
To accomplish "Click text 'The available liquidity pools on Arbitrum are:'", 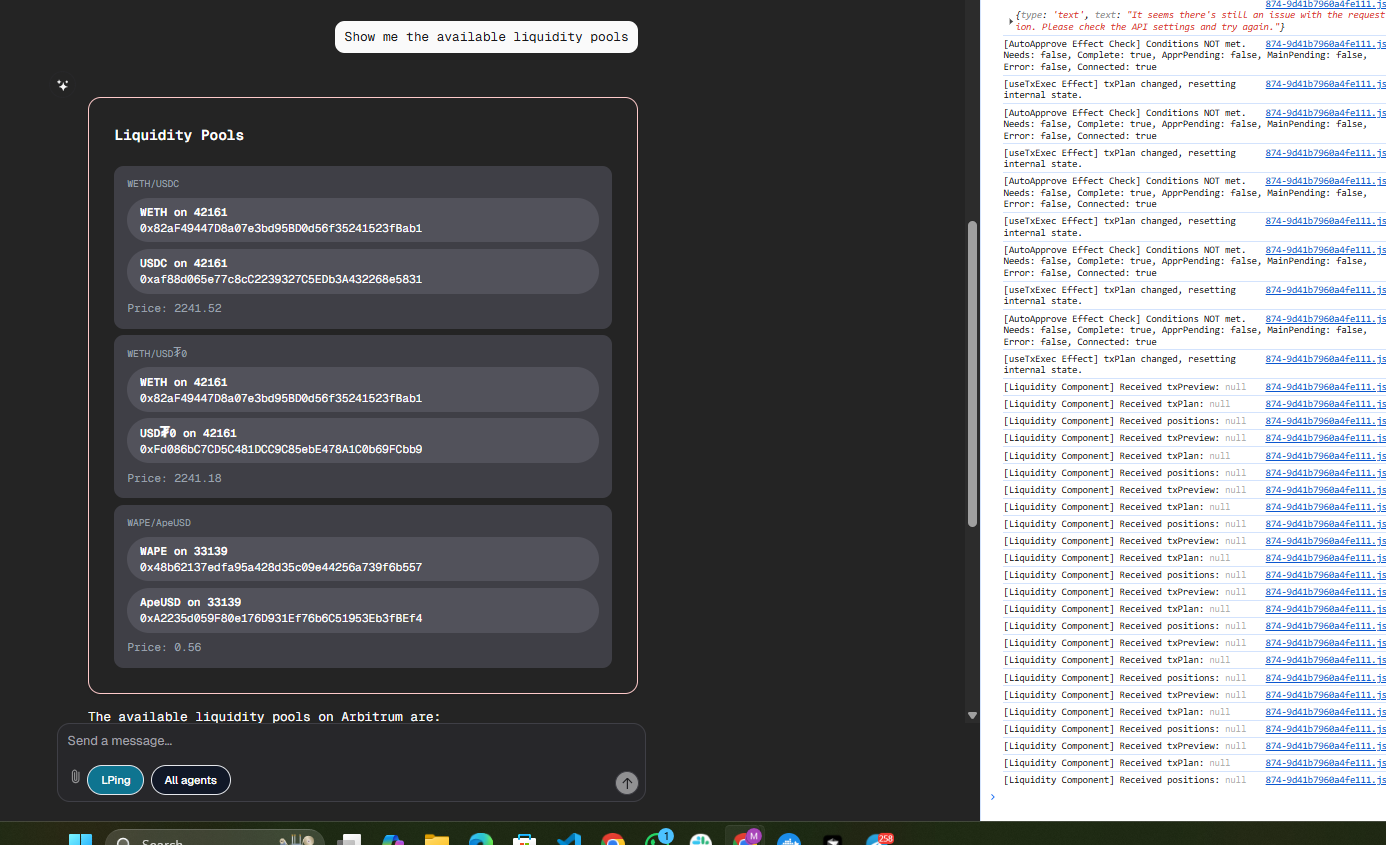I will 264,716.
